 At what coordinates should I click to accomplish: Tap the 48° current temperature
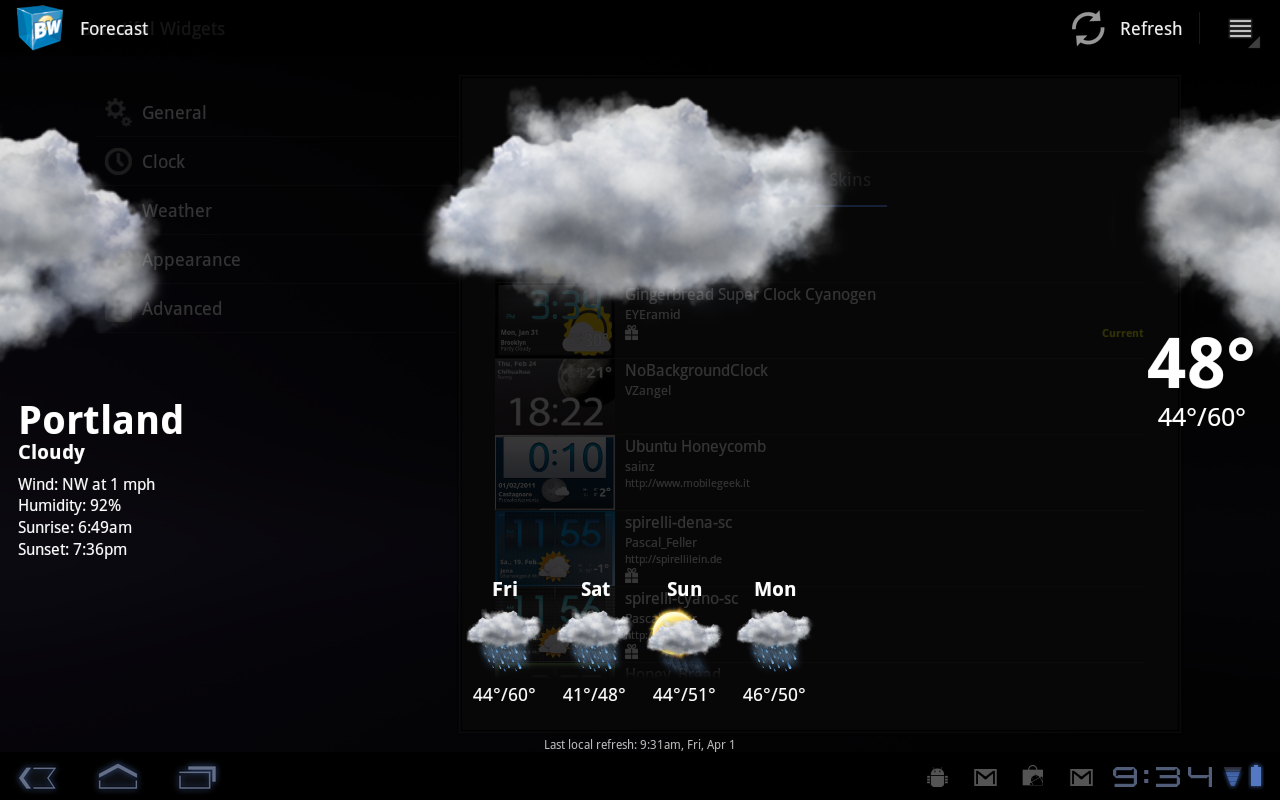coord(1200,365)
